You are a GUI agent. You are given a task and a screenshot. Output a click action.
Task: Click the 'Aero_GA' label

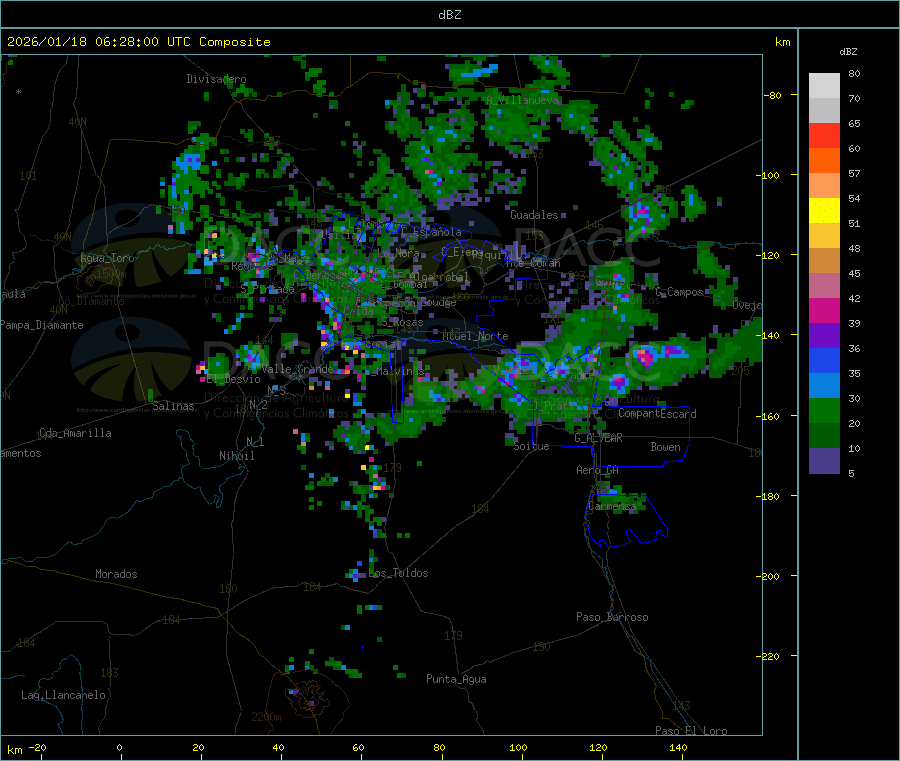tap(598, 471)
